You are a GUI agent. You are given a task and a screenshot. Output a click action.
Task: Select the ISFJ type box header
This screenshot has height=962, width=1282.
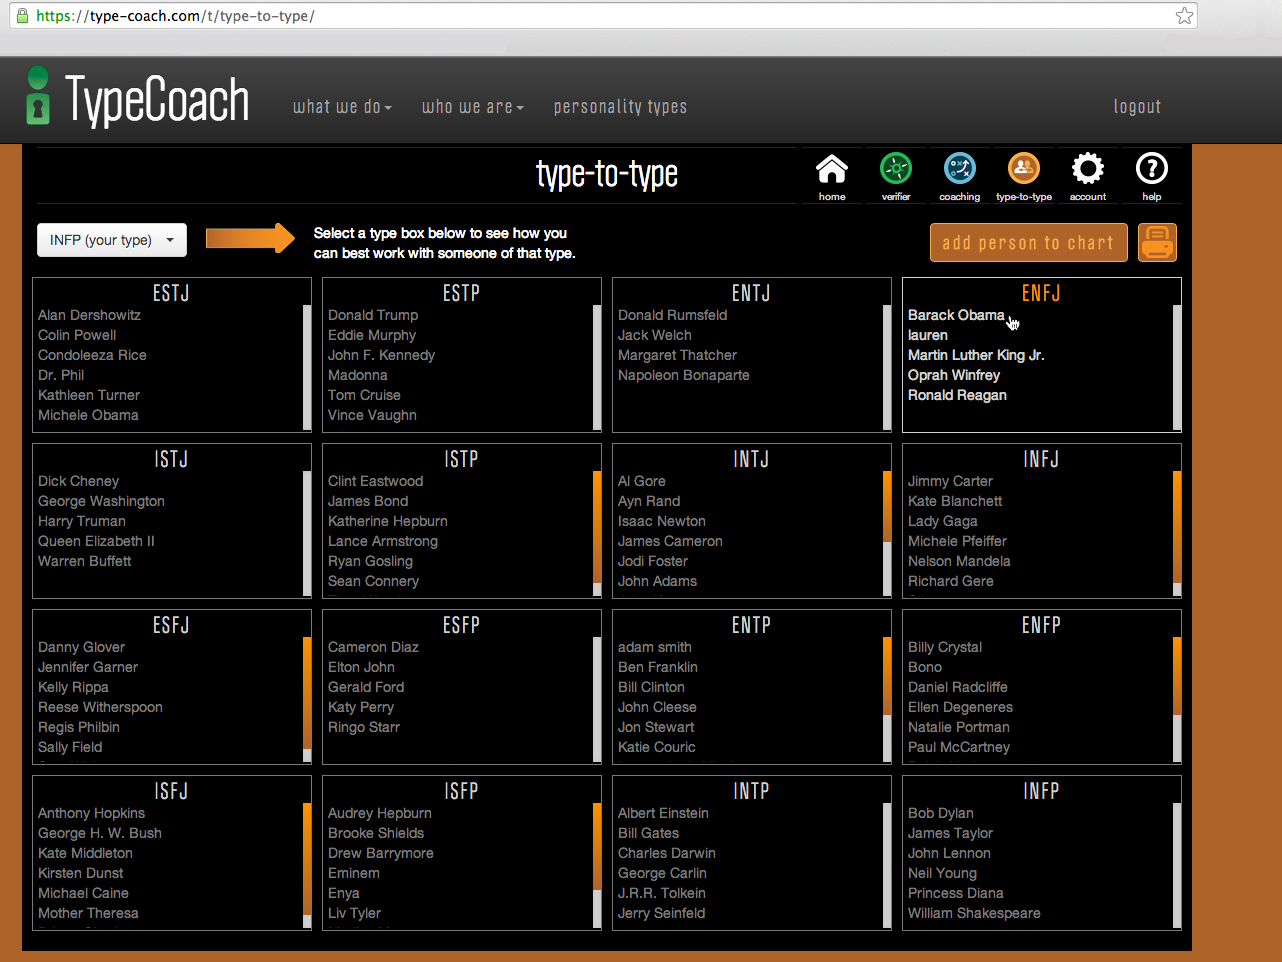tap(171, 791)
